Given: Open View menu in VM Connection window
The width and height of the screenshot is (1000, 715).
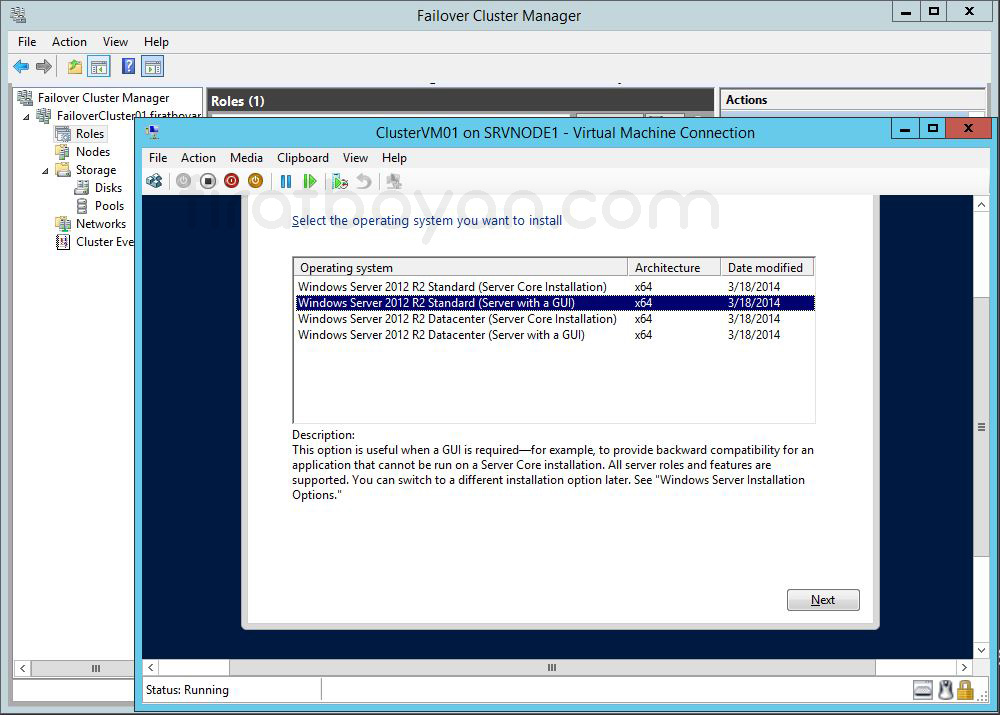Looking at the screenshot, I should (x=355, y=158).
